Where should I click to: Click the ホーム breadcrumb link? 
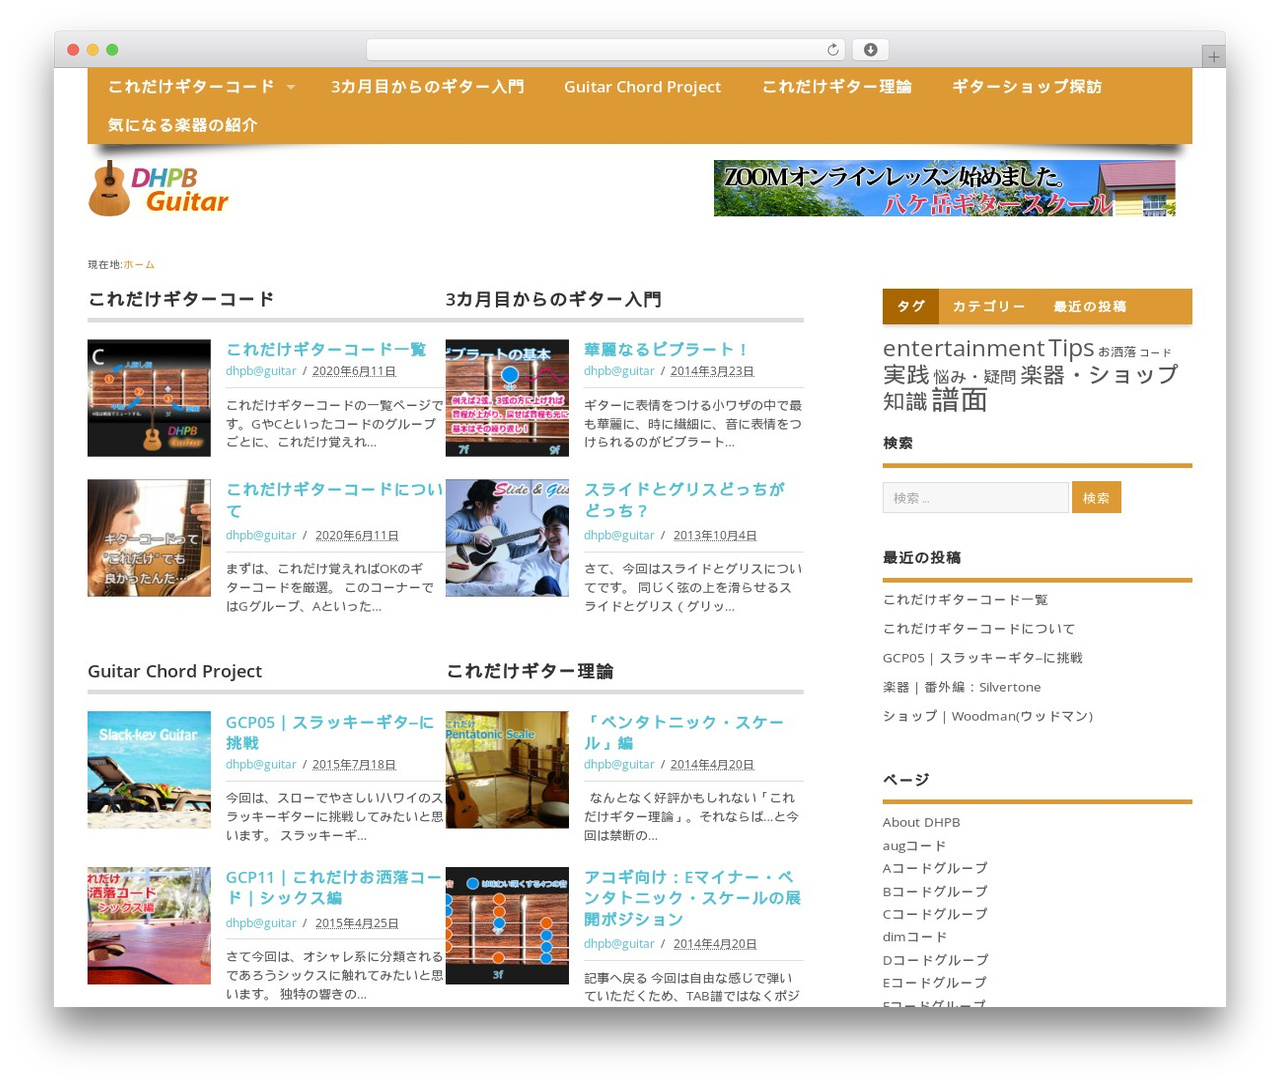[139, 265]
